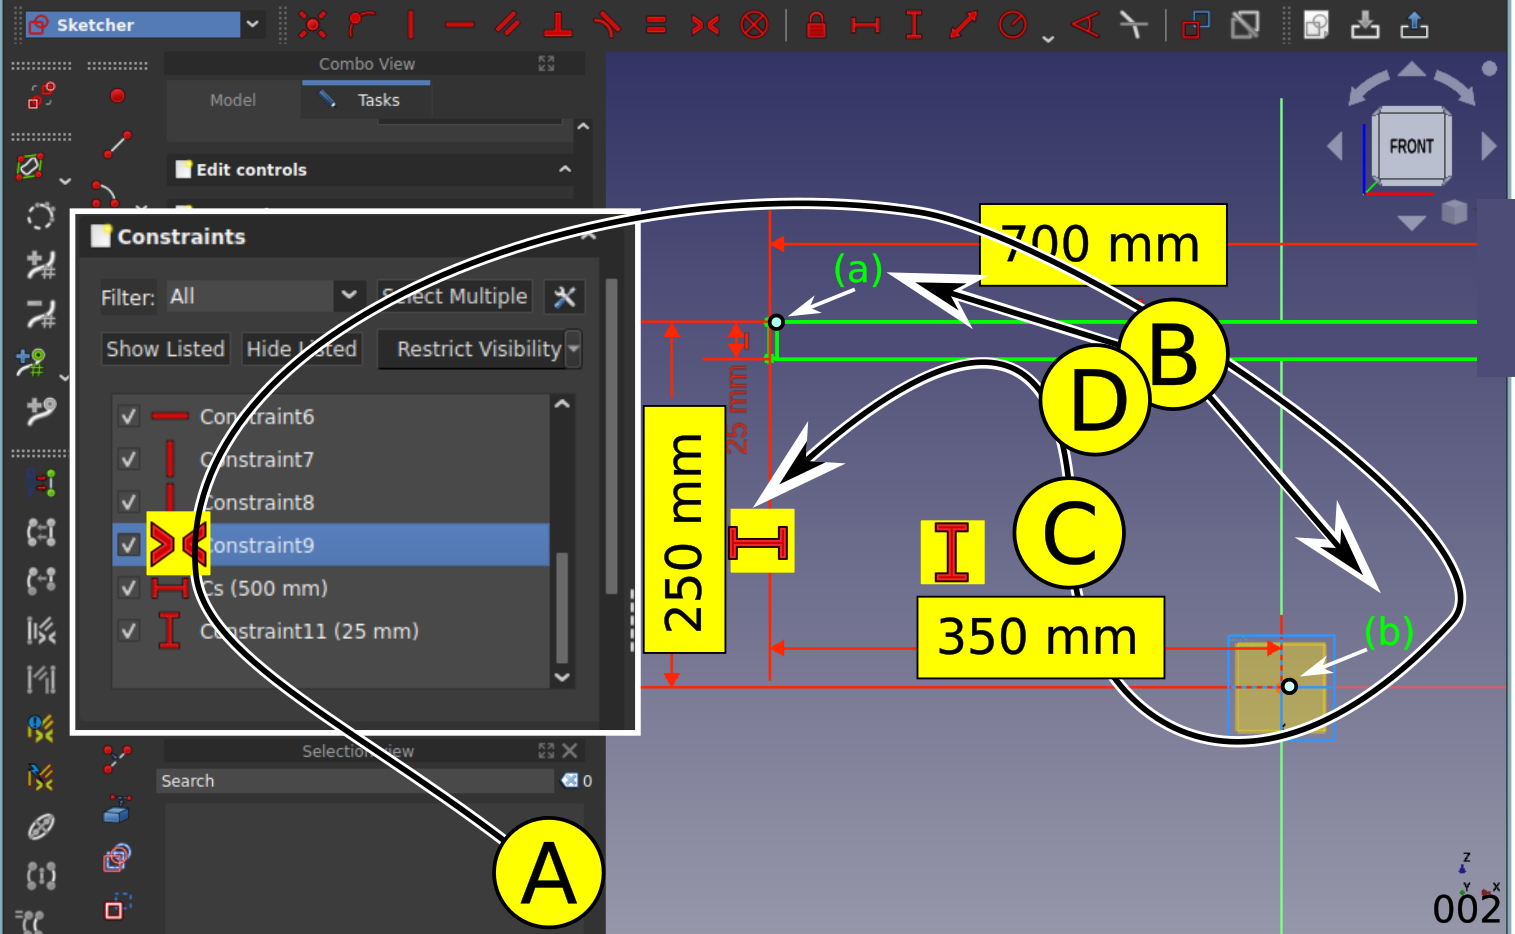Create a point with the red dot tool
Viewport: 1515px width, 934px height.
click(x=117, y=96)
